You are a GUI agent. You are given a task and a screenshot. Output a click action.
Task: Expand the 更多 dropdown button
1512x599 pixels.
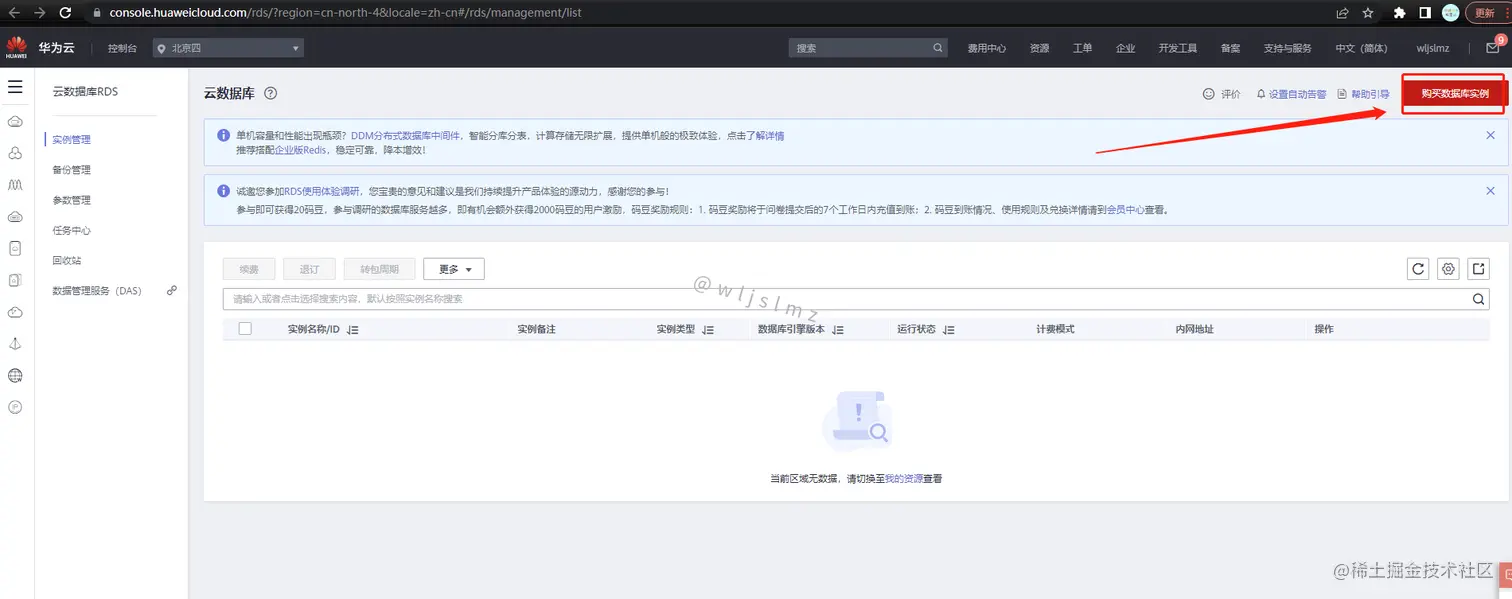pos(454,269)
